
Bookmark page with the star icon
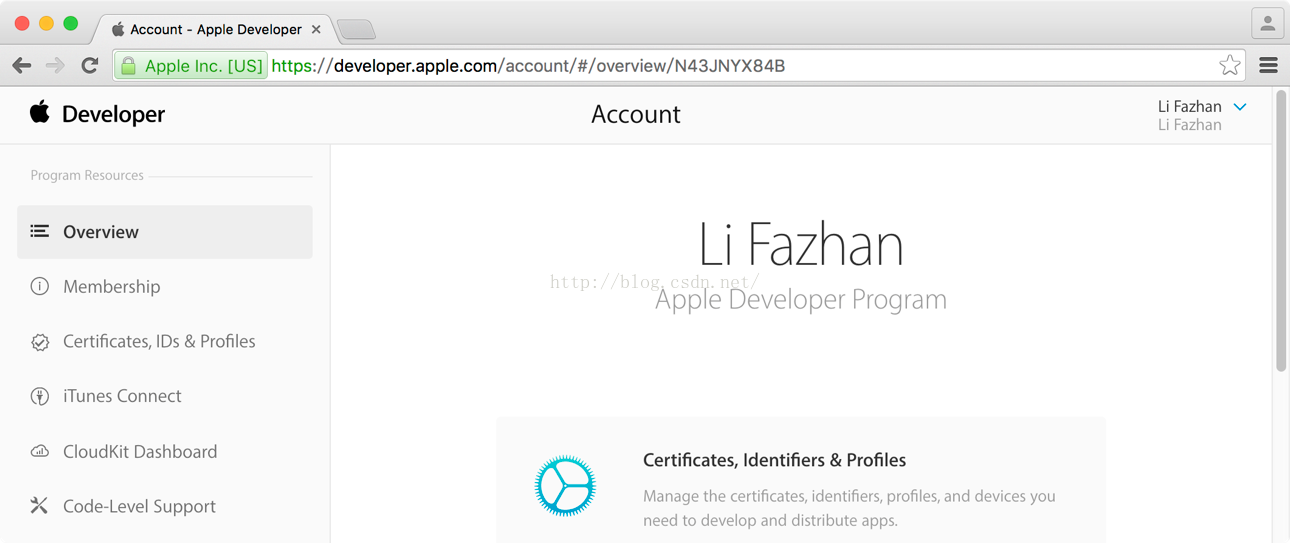[x=1230, y=66]
